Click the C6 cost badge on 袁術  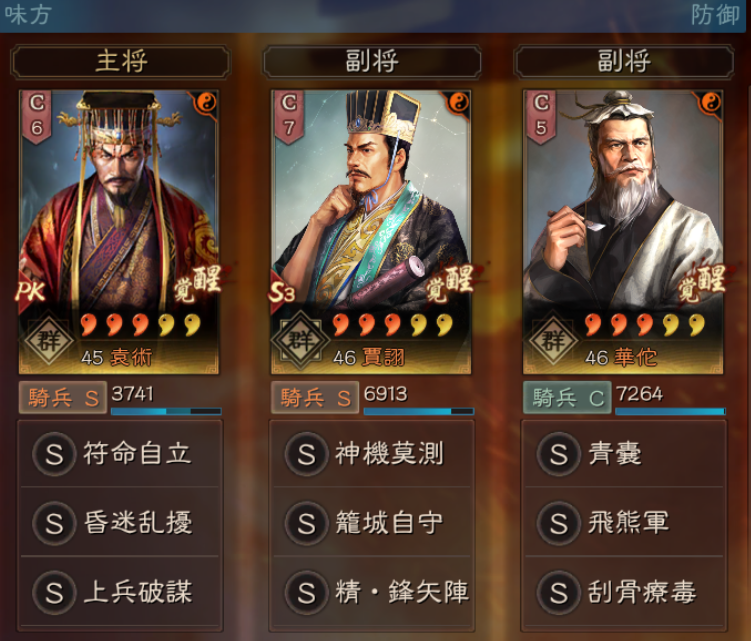(37, 116)
